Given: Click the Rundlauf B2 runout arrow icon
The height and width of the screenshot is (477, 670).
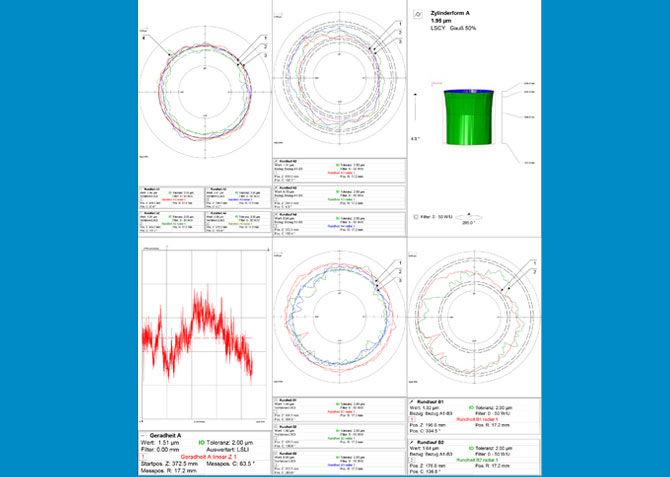Looking at the screenshot, I should point(414,440).
